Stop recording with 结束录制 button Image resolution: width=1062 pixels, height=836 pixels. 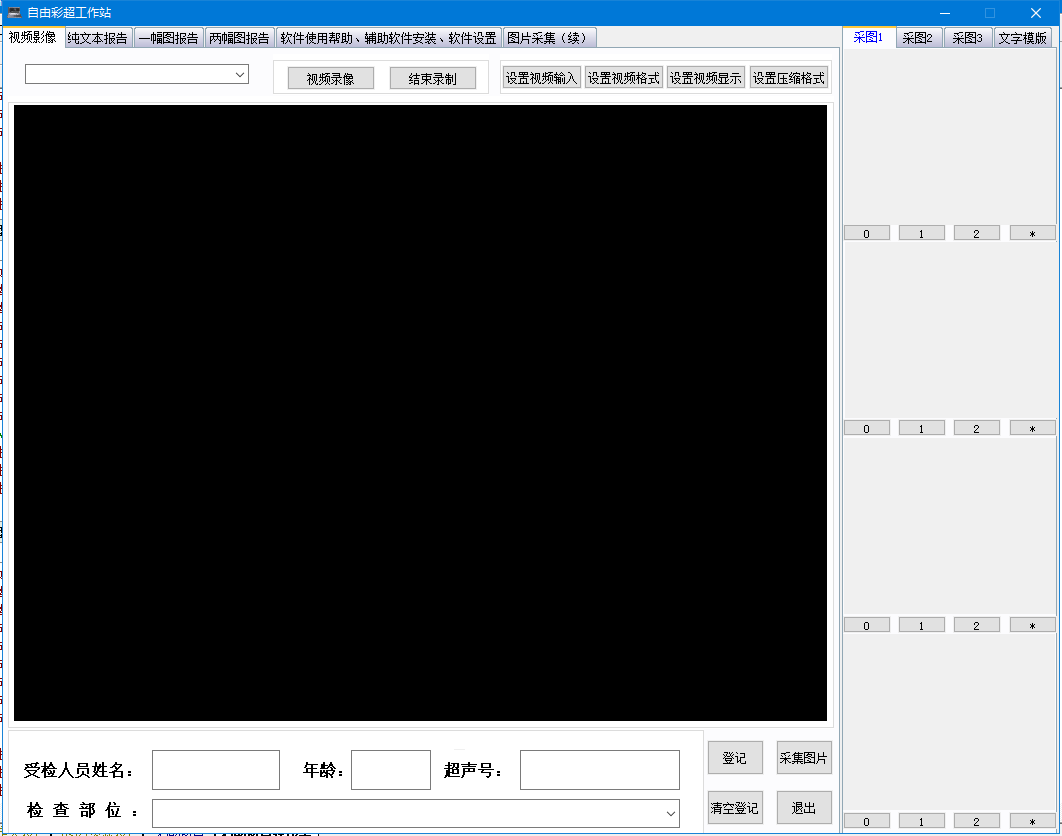433,79
